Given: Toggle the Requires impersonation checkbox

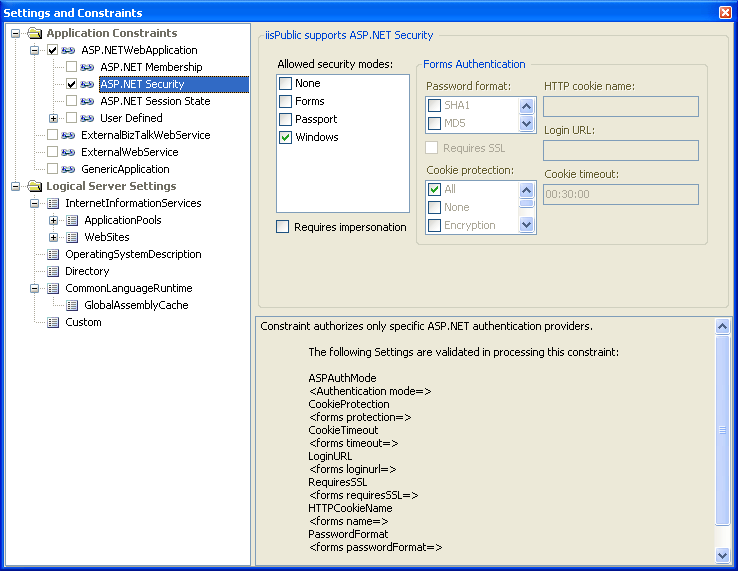Looking at the screenshot, I should pos(283,227).
